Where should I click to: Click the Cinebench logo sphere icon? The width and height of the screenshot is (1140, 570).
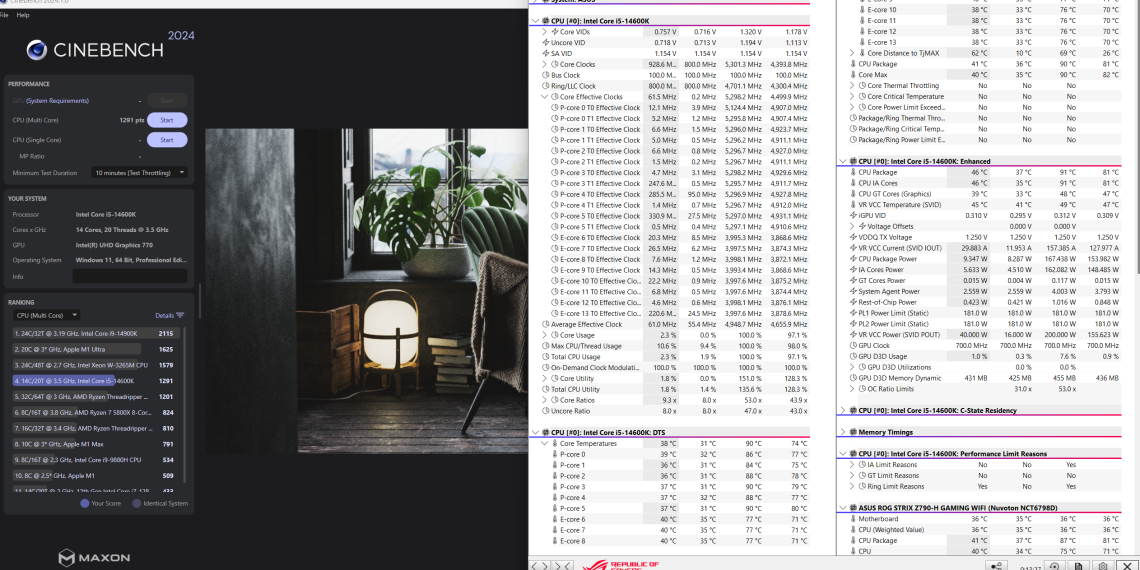click(x=37, y=49)
